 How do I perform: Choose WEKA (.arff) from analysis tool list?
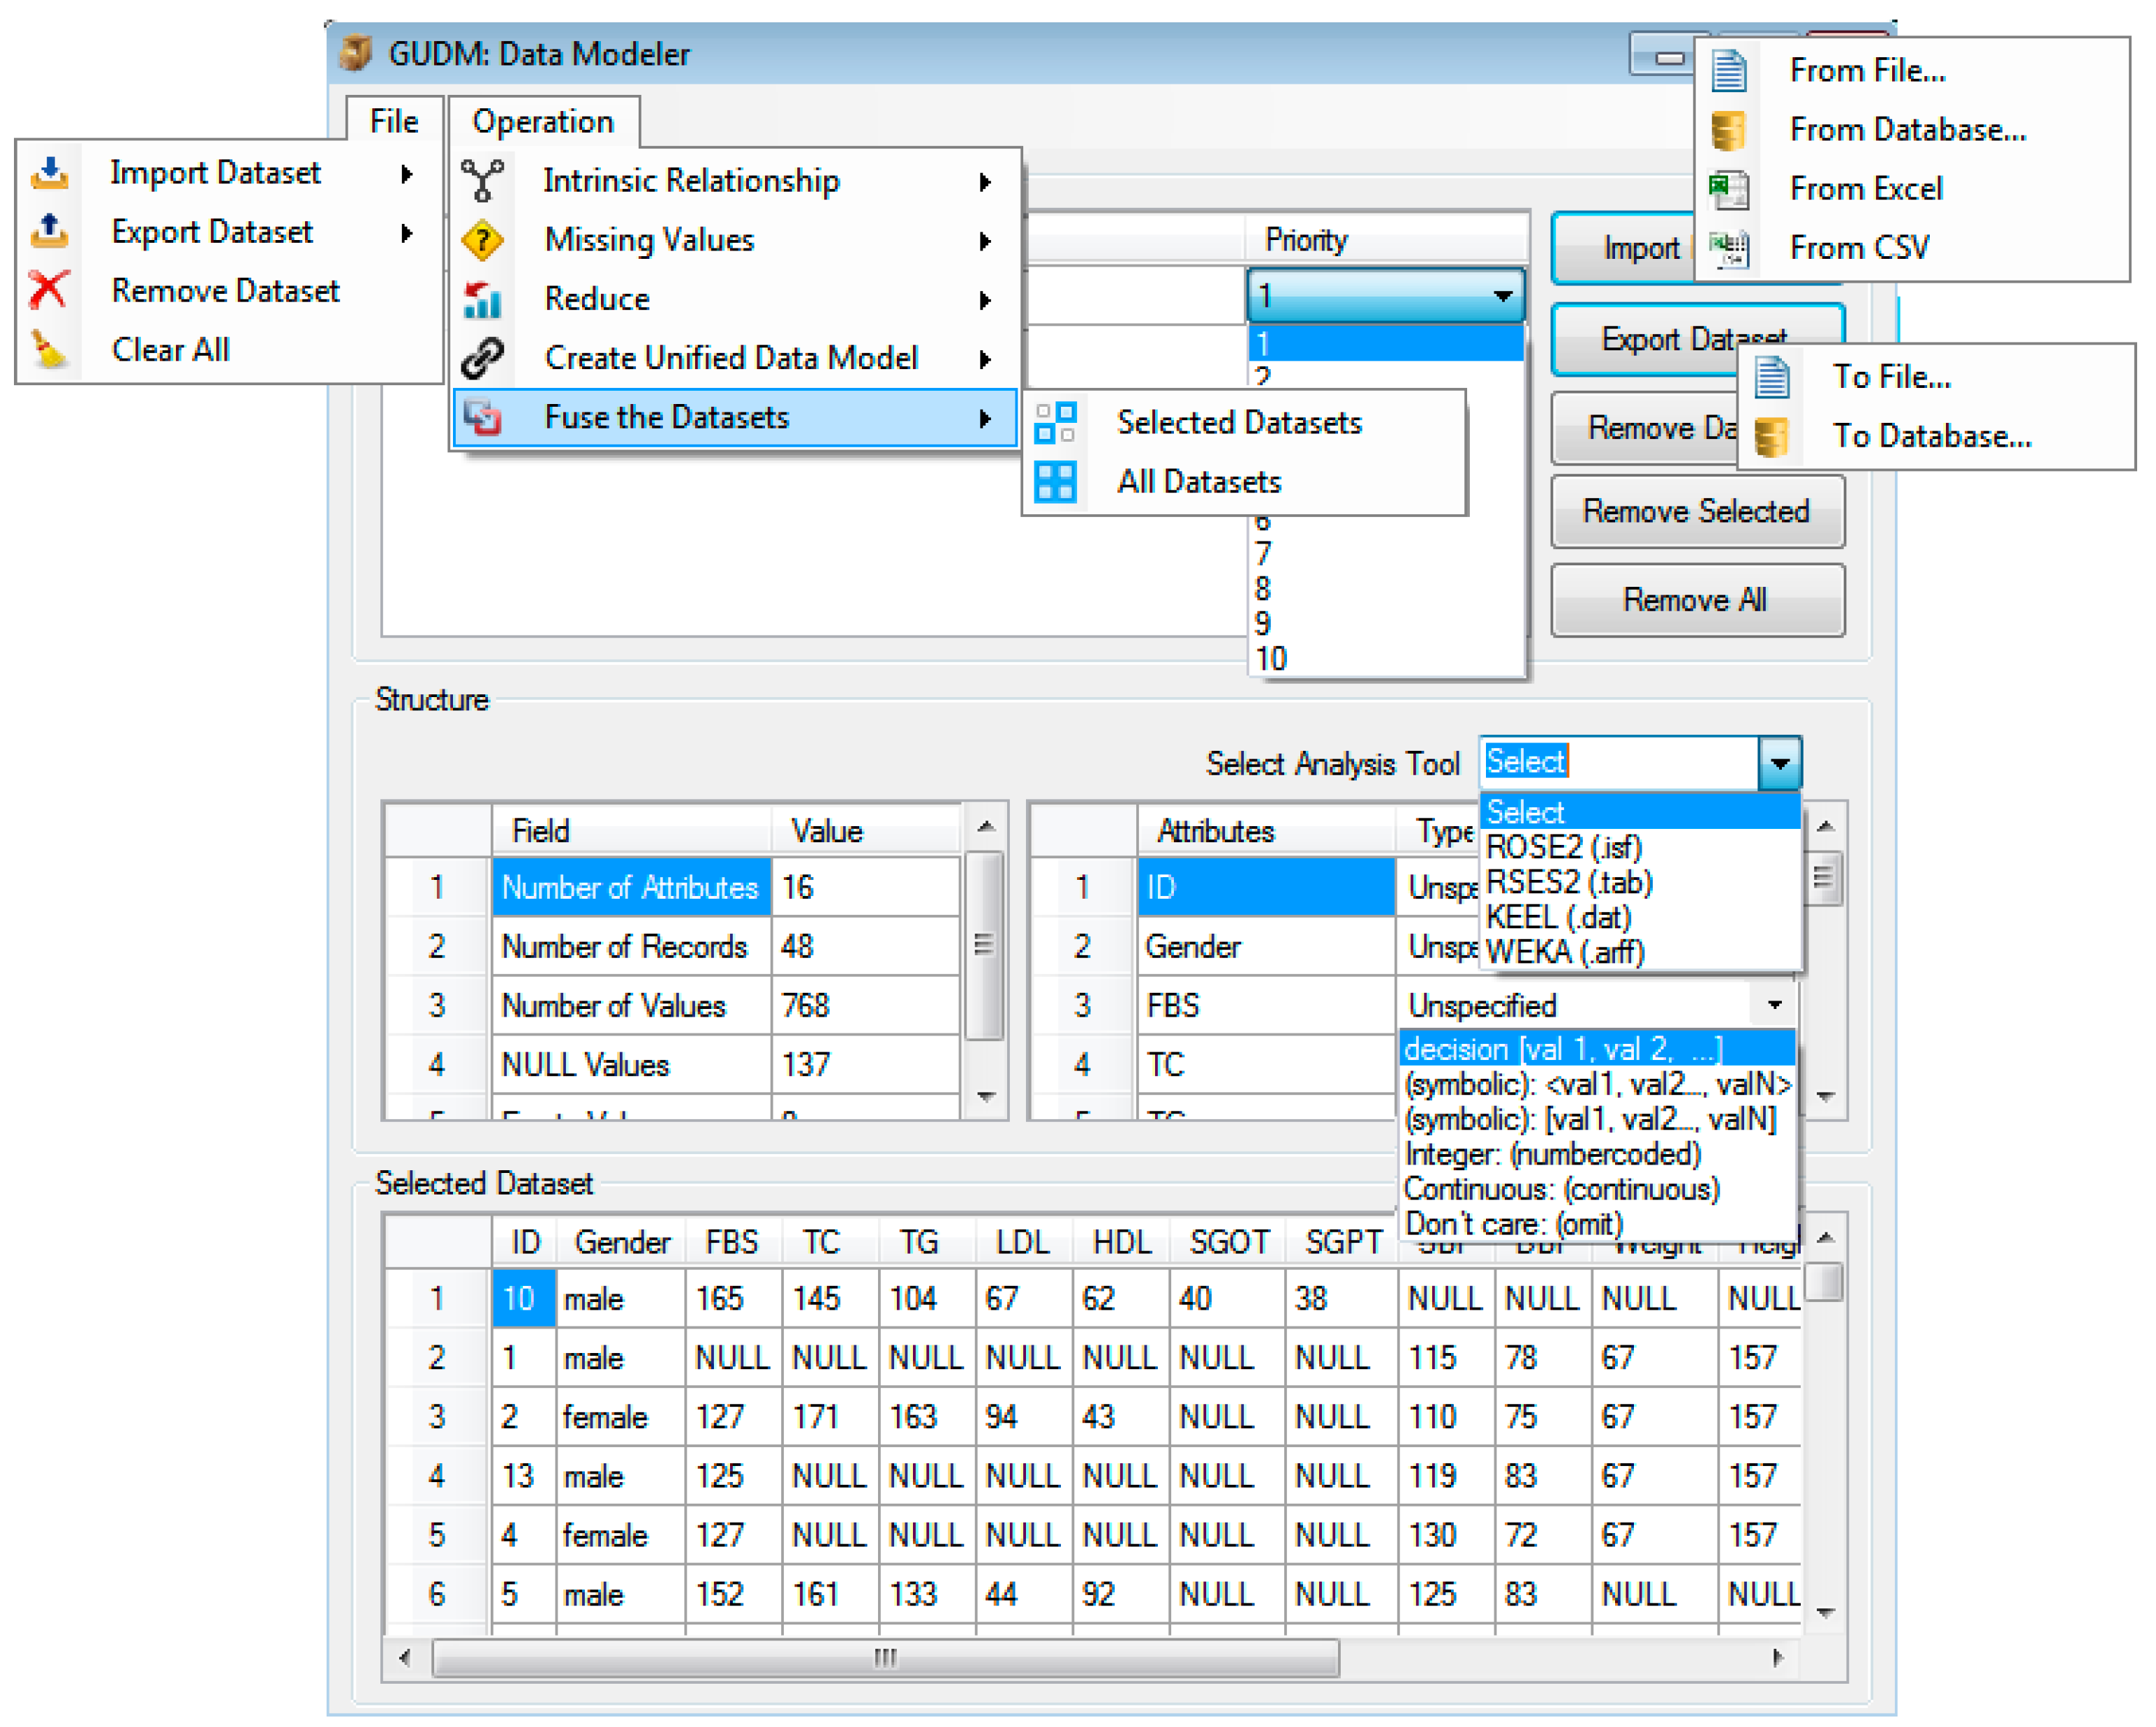pyautogui.click(x=1565, y=953)
